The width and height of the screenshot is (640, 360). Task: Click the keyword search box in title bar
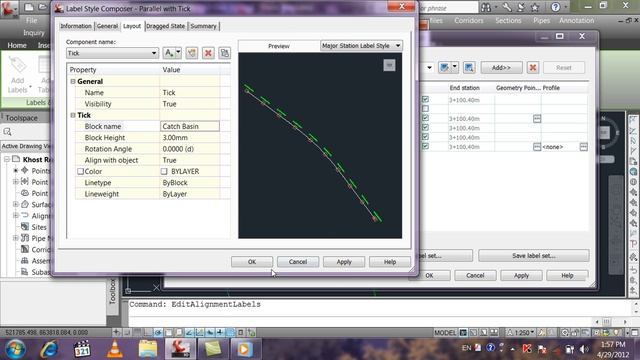point(448,8)
